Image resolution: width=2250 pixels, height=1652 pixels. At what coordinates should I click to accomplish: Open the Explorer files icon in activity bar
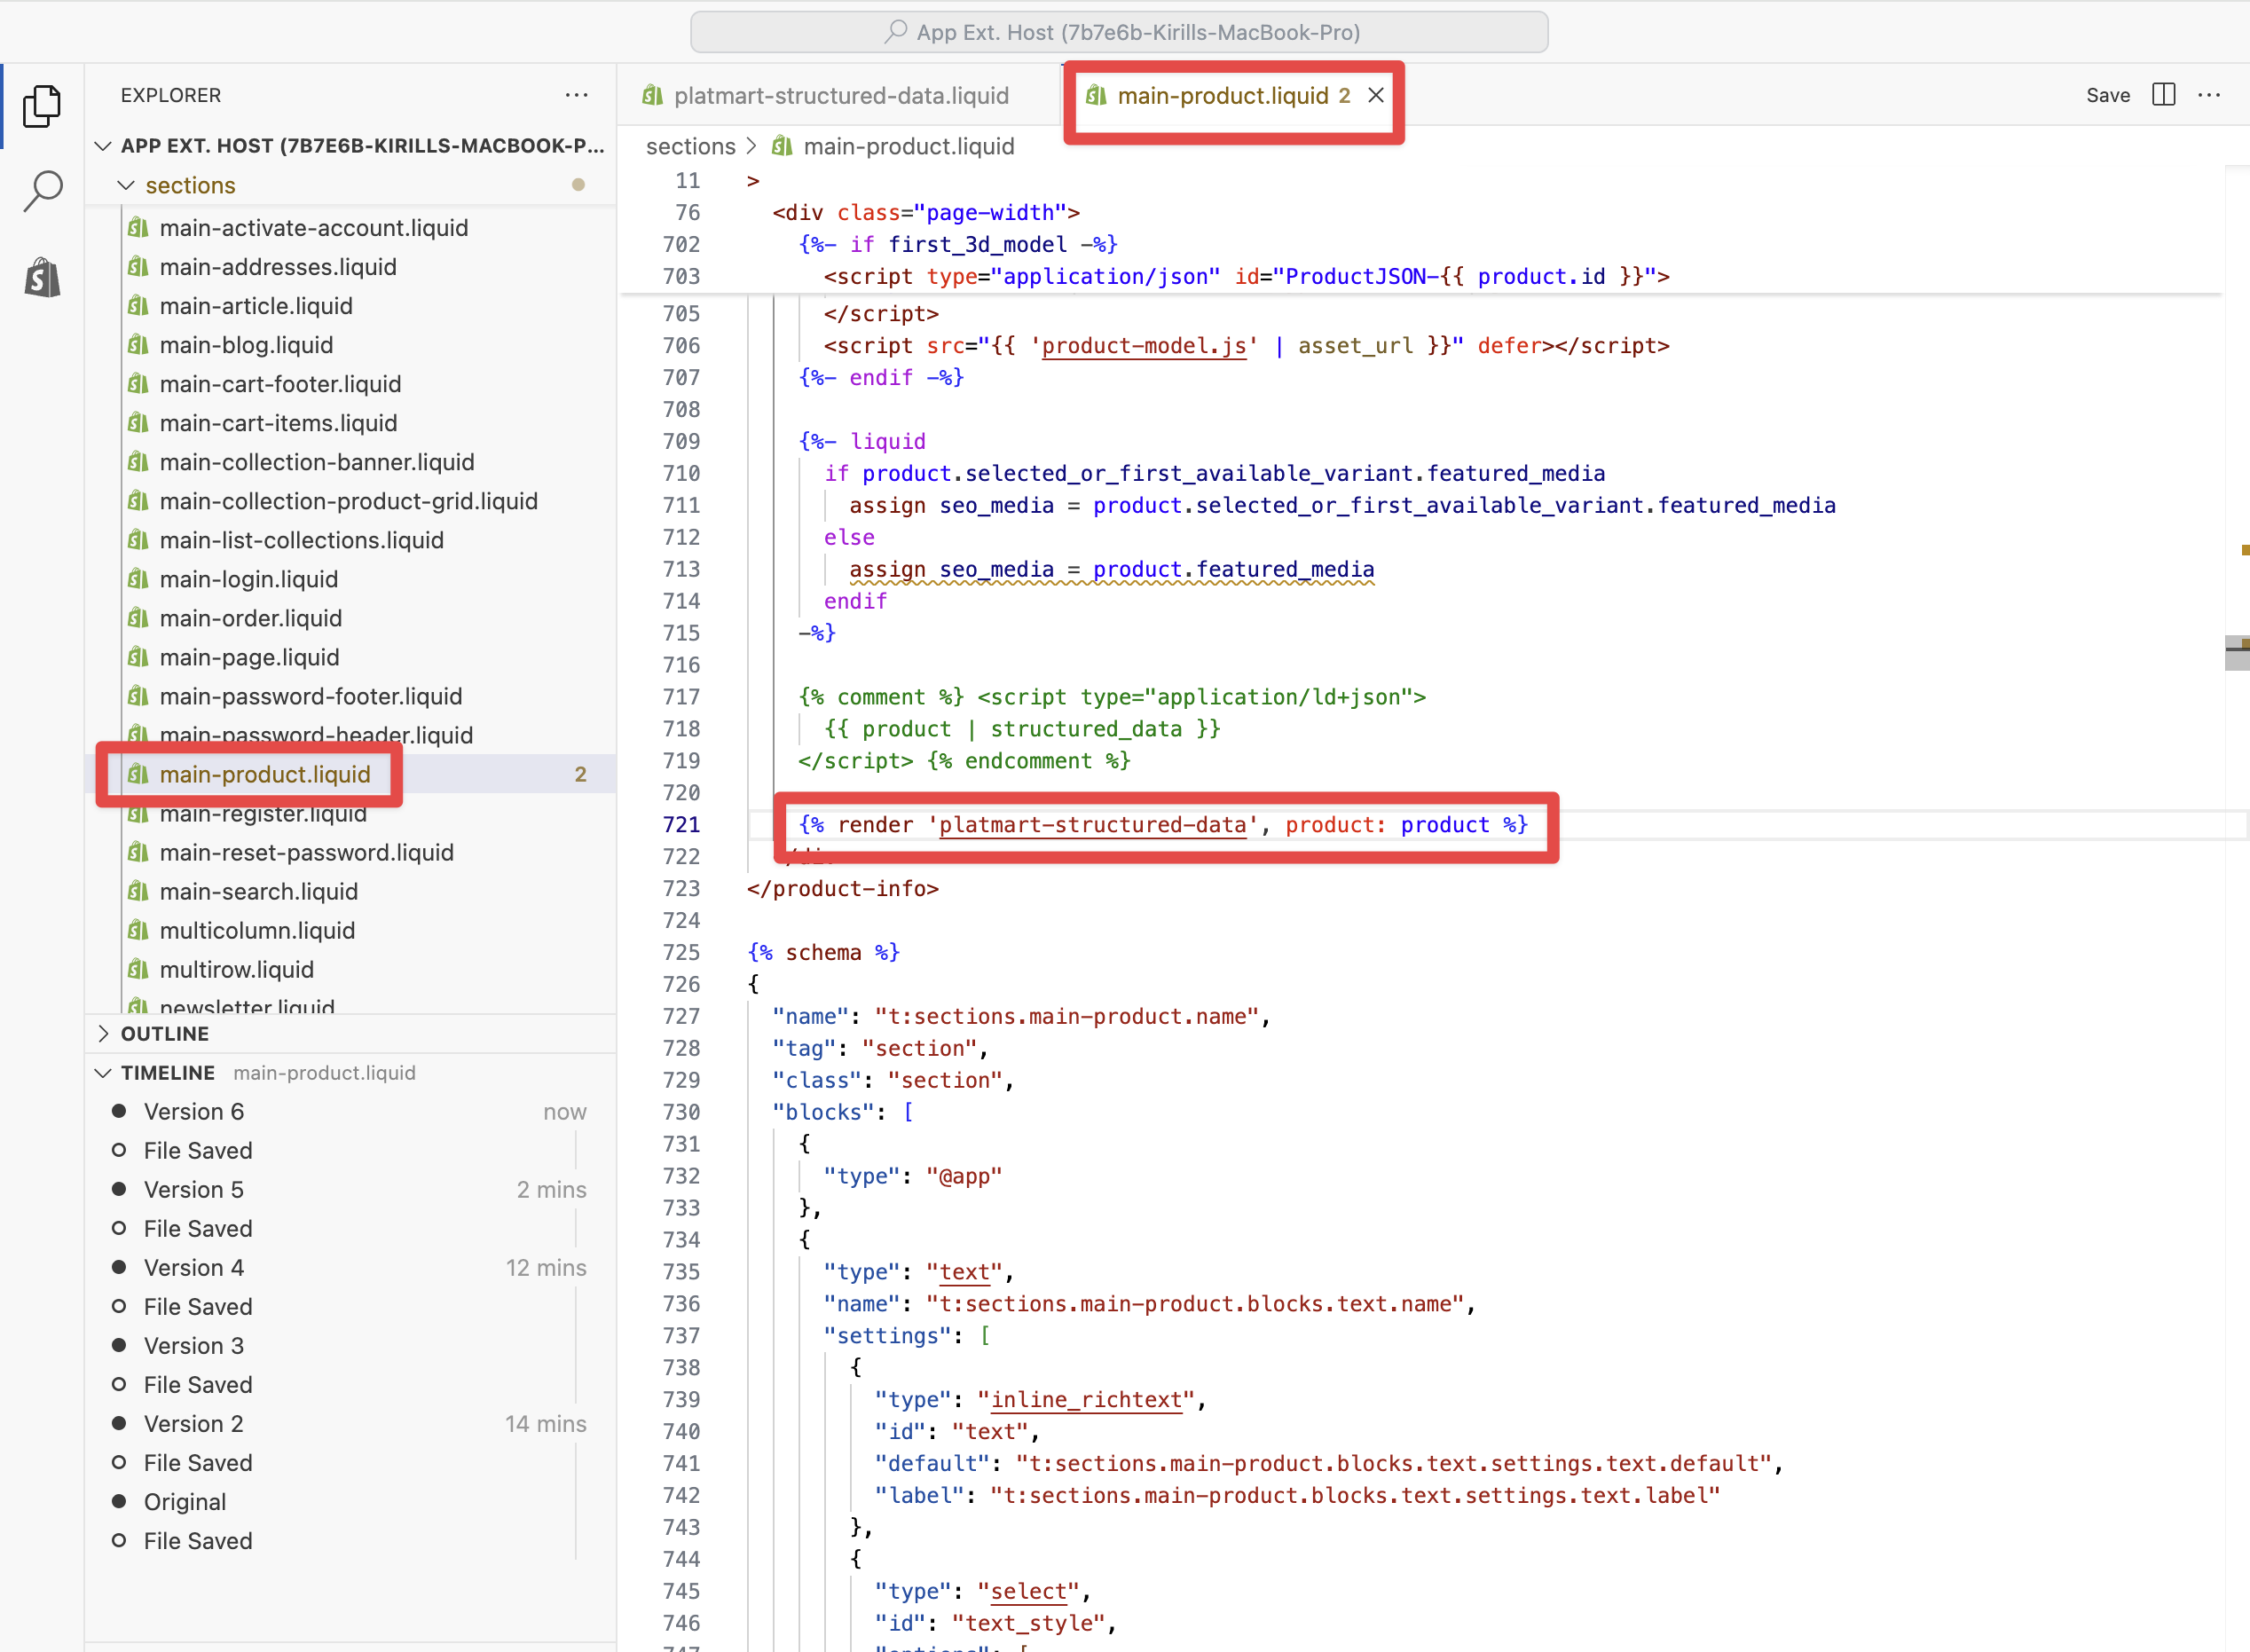point(42,106)
